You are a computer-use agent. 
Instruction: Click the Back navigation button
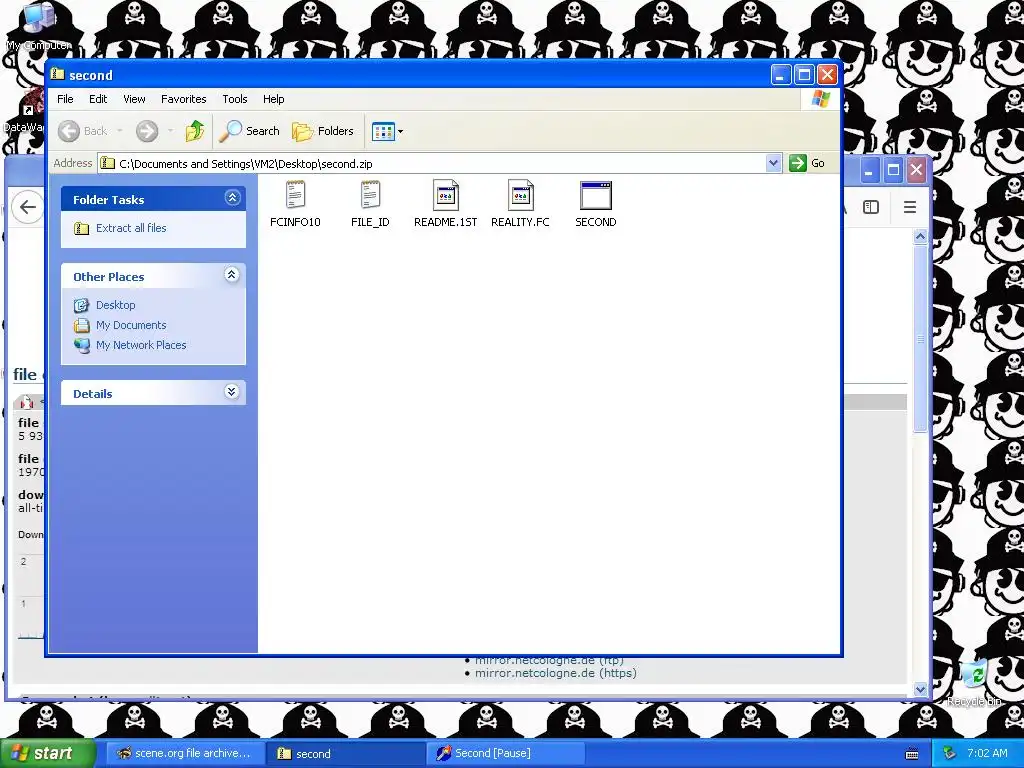click(x=83, y=131)
